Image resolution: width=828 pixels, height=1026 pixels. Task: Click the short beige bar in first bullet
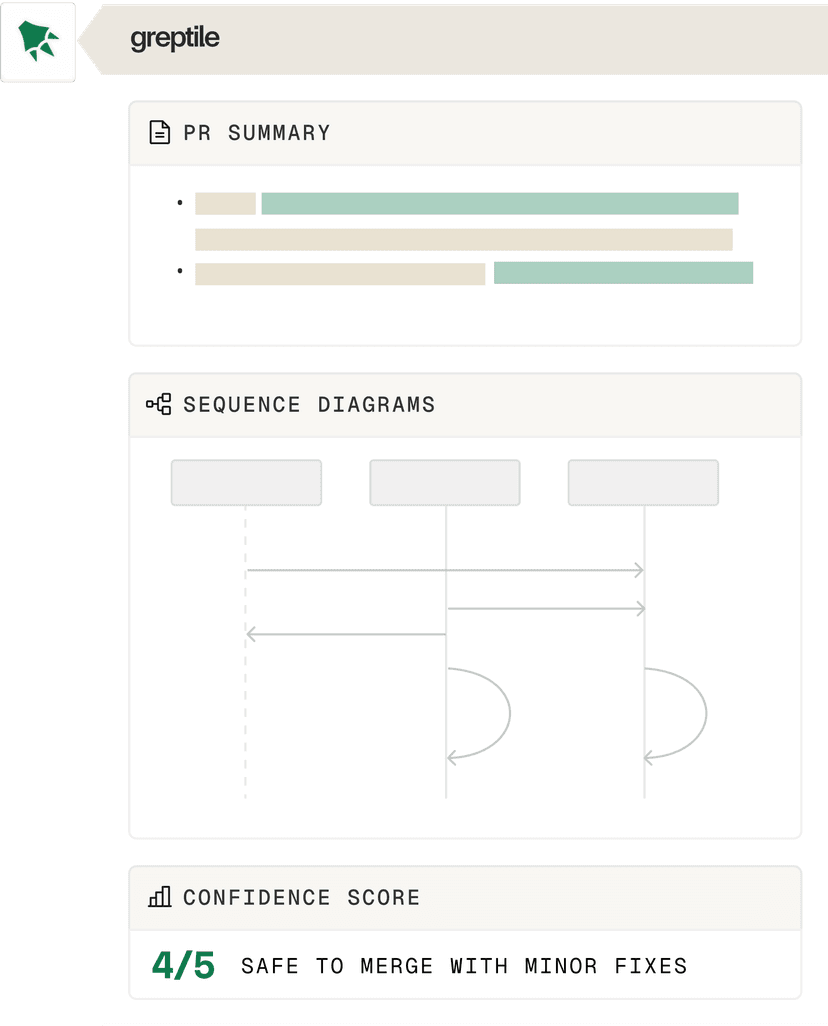(225, 204)
